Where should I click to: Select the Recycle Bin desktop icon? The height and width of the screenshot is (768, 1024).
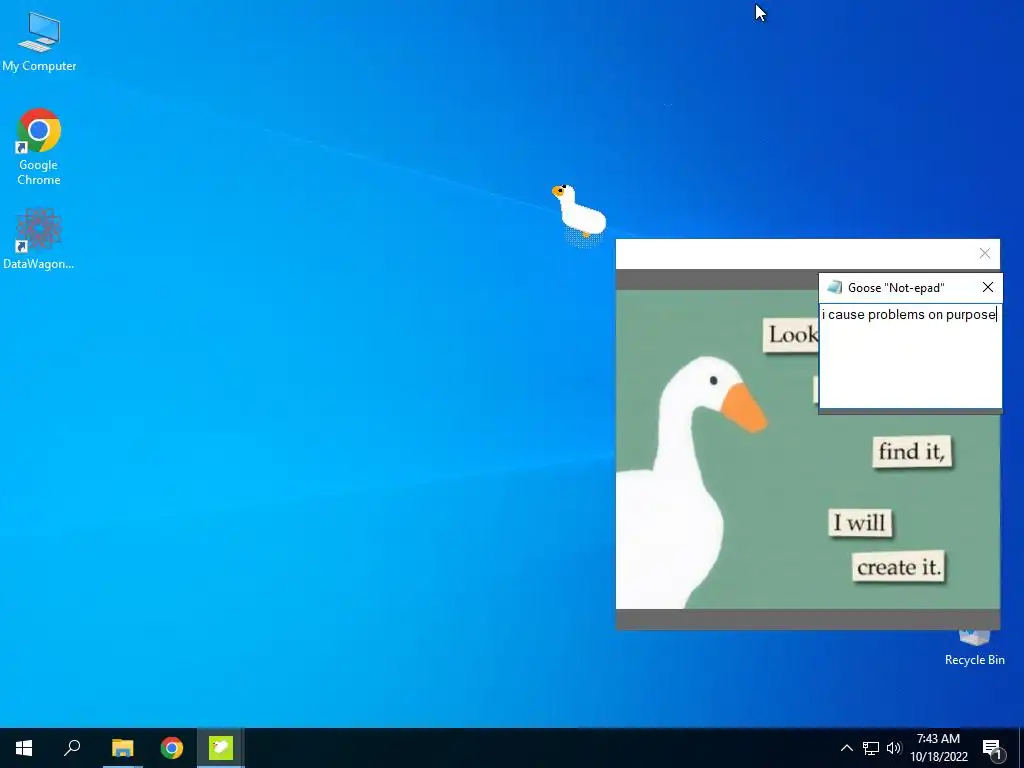coord(974,648)
